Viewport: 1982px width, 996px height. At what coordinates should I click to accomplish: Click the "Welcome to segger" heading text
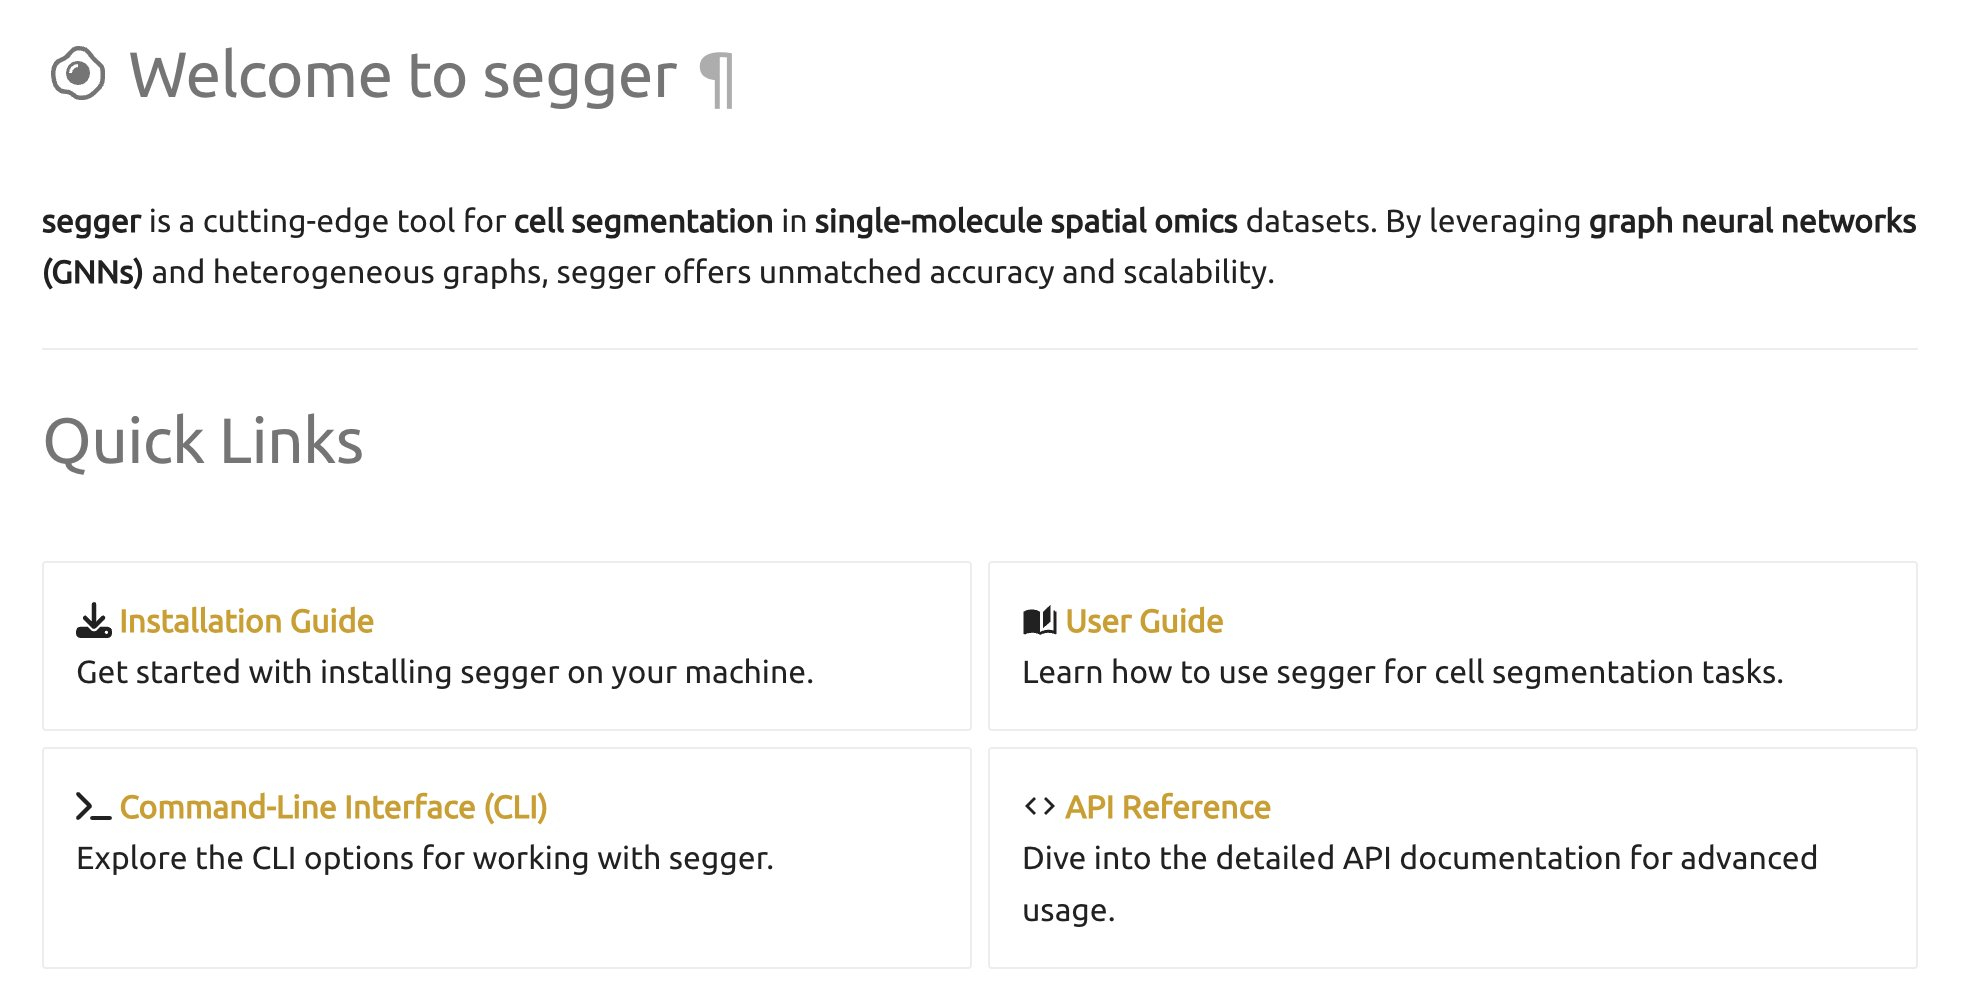click(403, 76)
